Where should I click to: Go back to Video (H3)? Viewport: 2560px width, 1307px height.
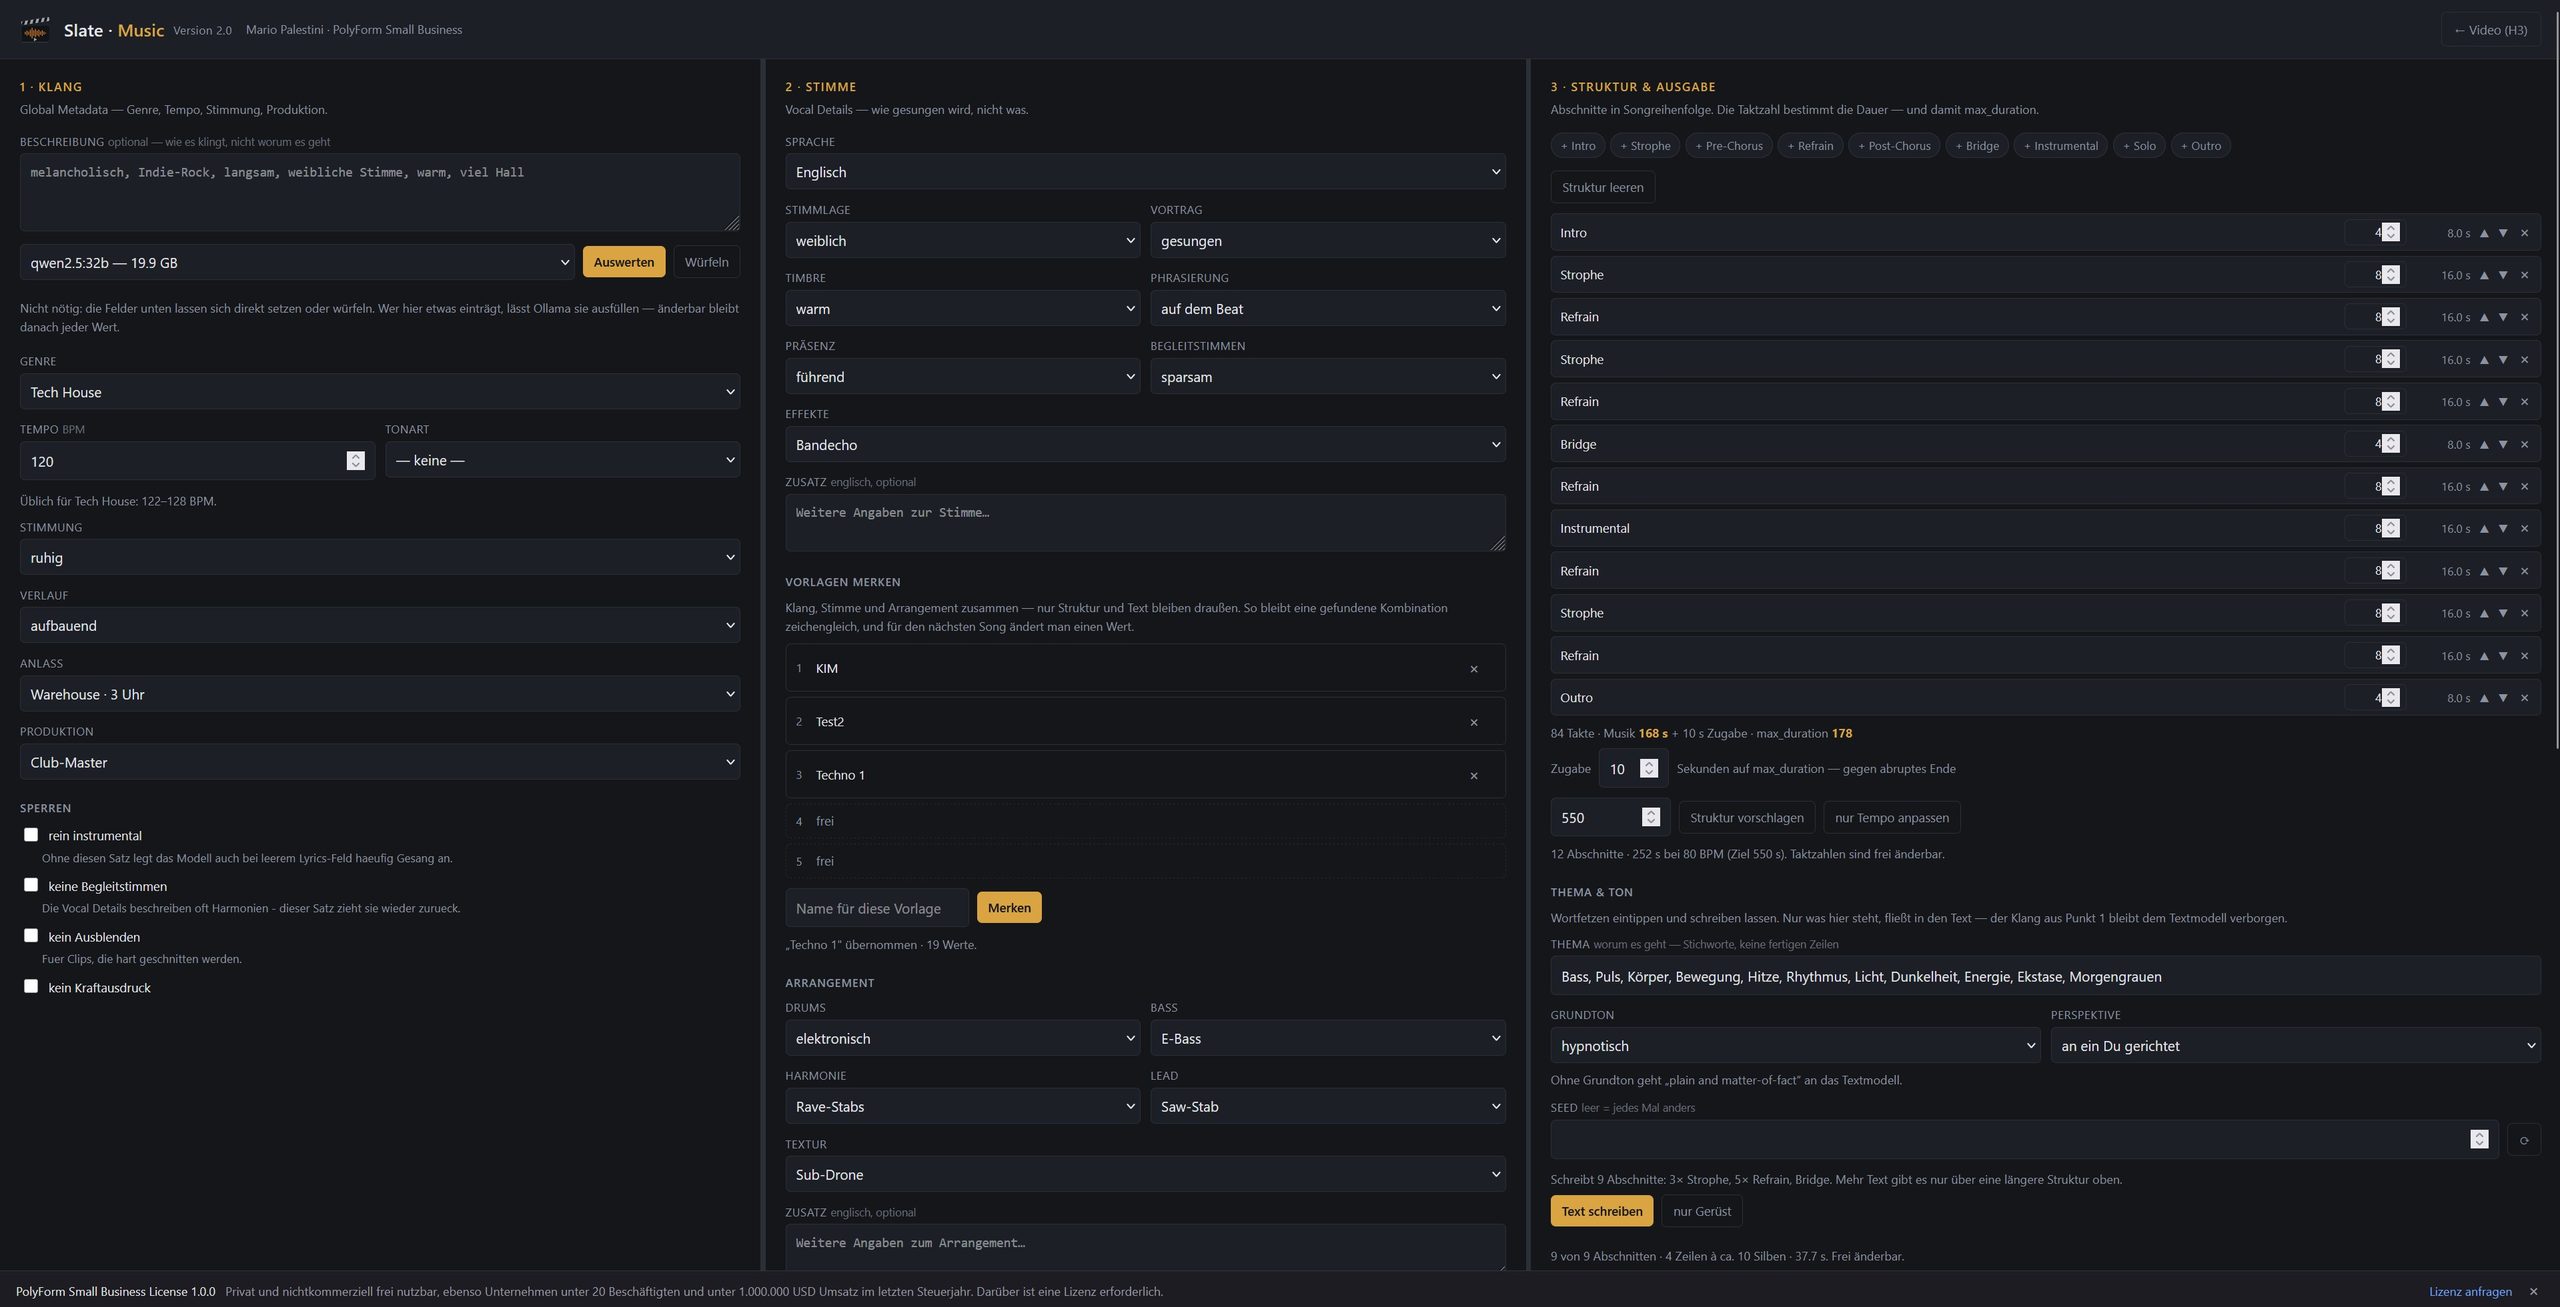2490,30
